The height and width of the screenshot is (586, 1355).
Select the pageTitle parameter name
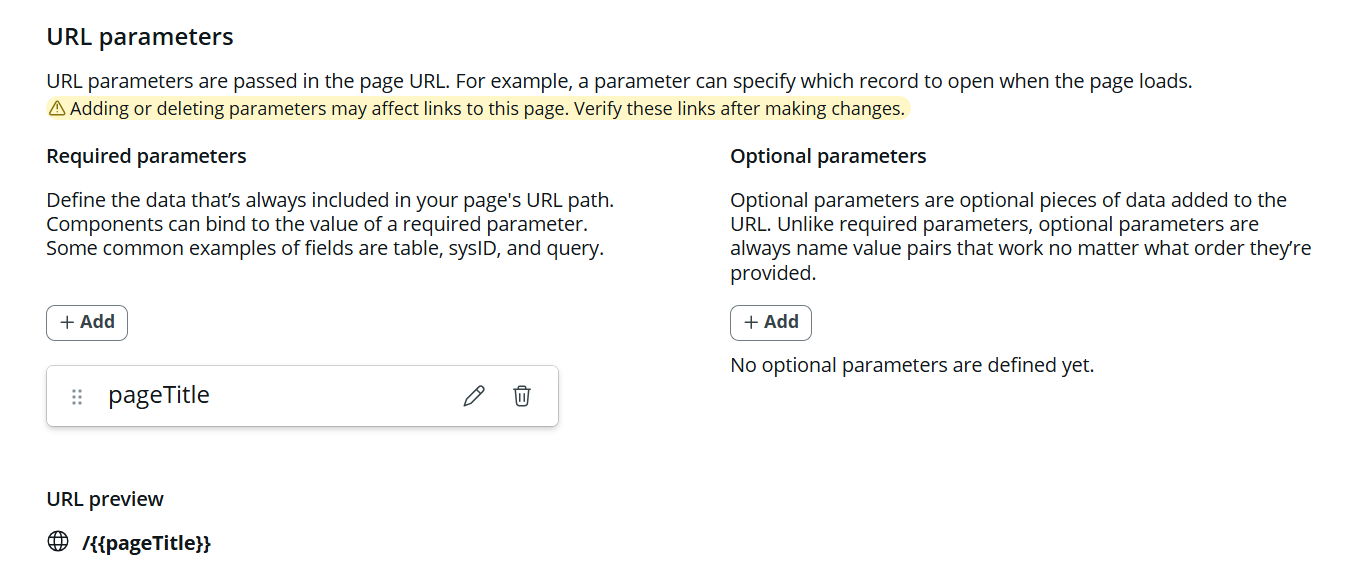pyautogui.click(x=159, y=395)
